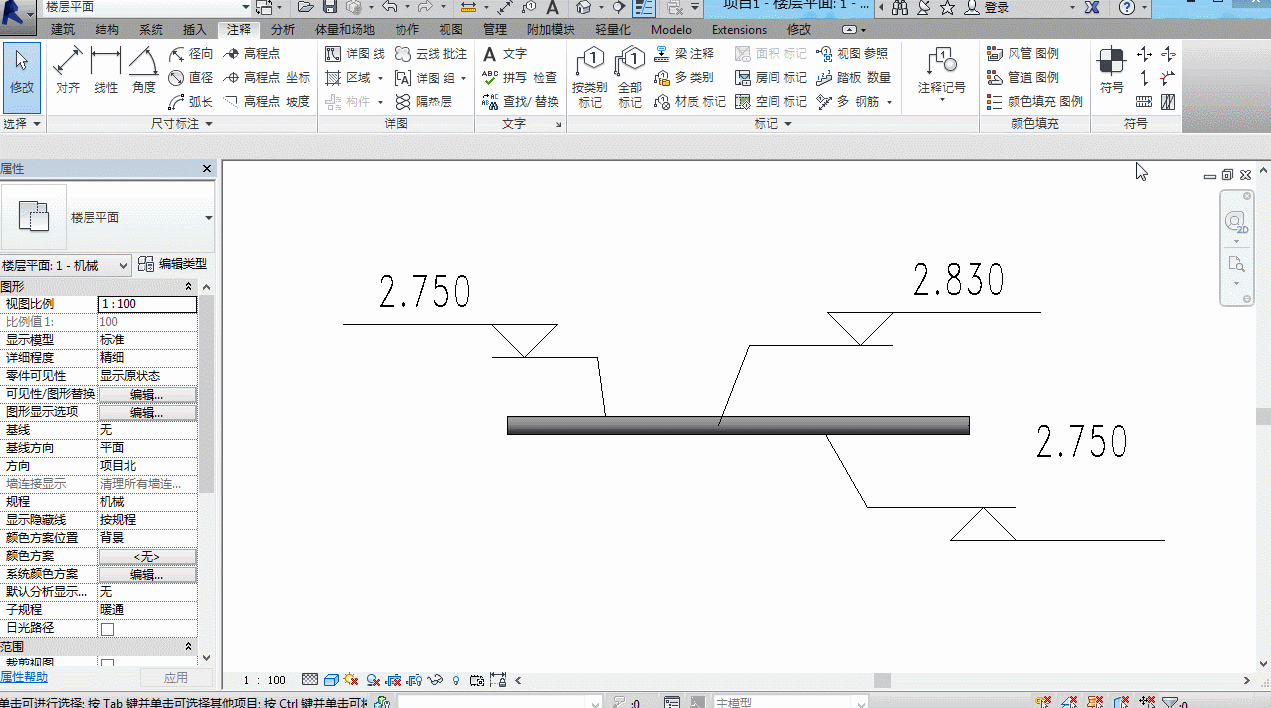Image resolution: width=1271 pixels, height=708 pixels.
Task: Click the 符号 symbol tool icon
Action: (x=1111, y=70)
